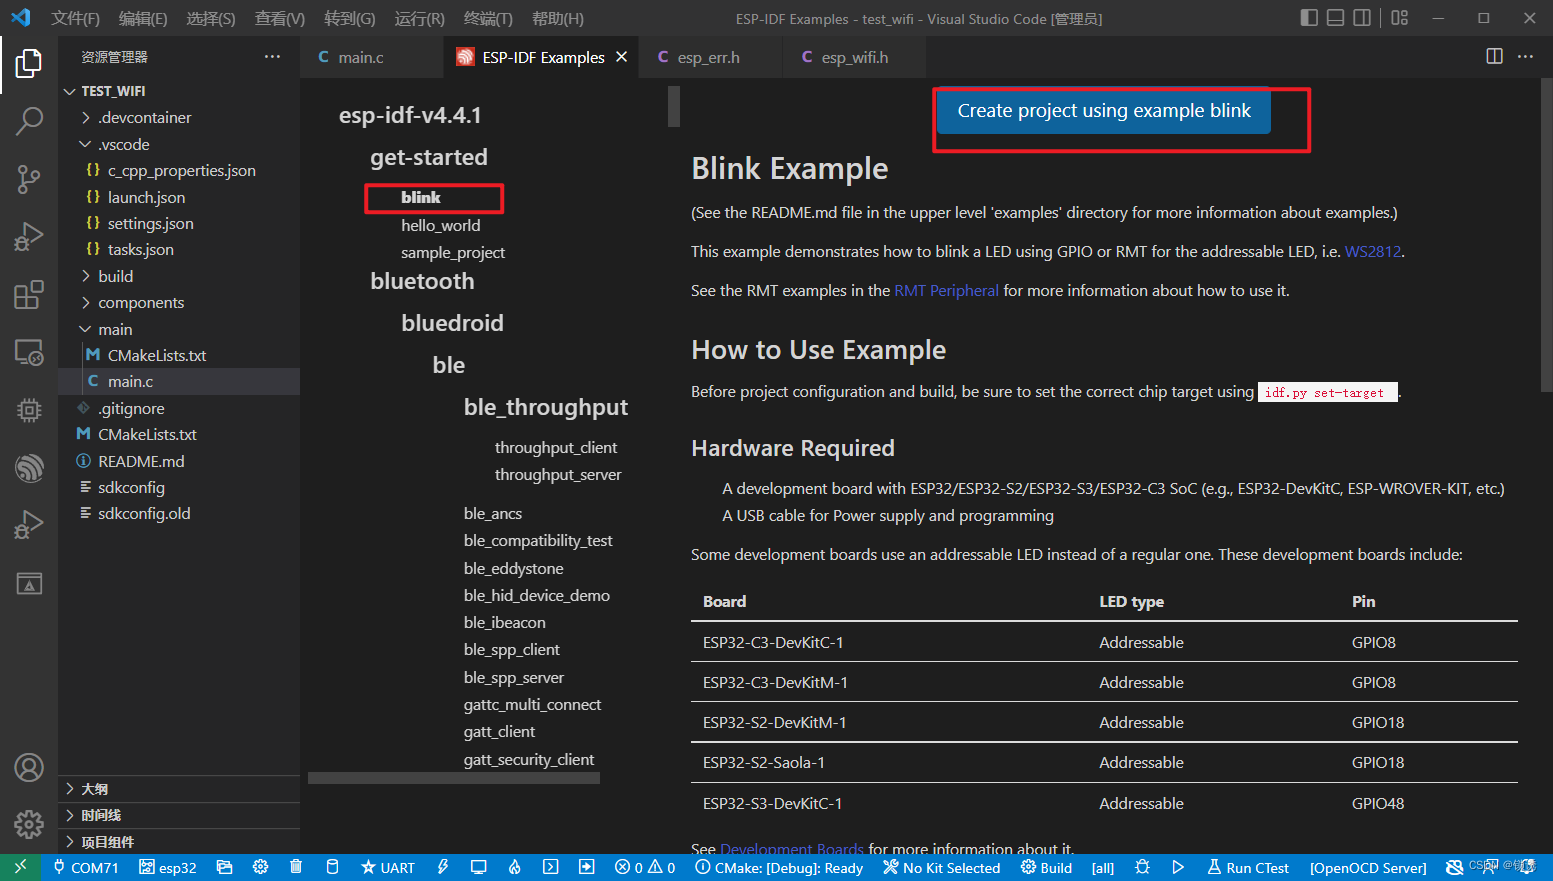Open the ESP-IDF current project folder icon
Viewport: 1553px width, 881px height.
pyautogui.click(x=224, y=868)
